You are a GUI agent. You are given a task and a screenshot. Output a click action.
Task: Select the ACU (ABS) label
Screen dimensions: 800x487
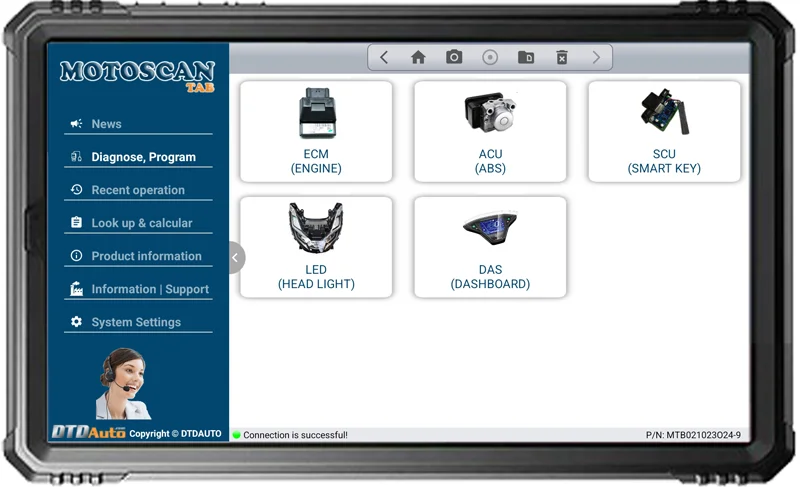(x=490, y=161)
